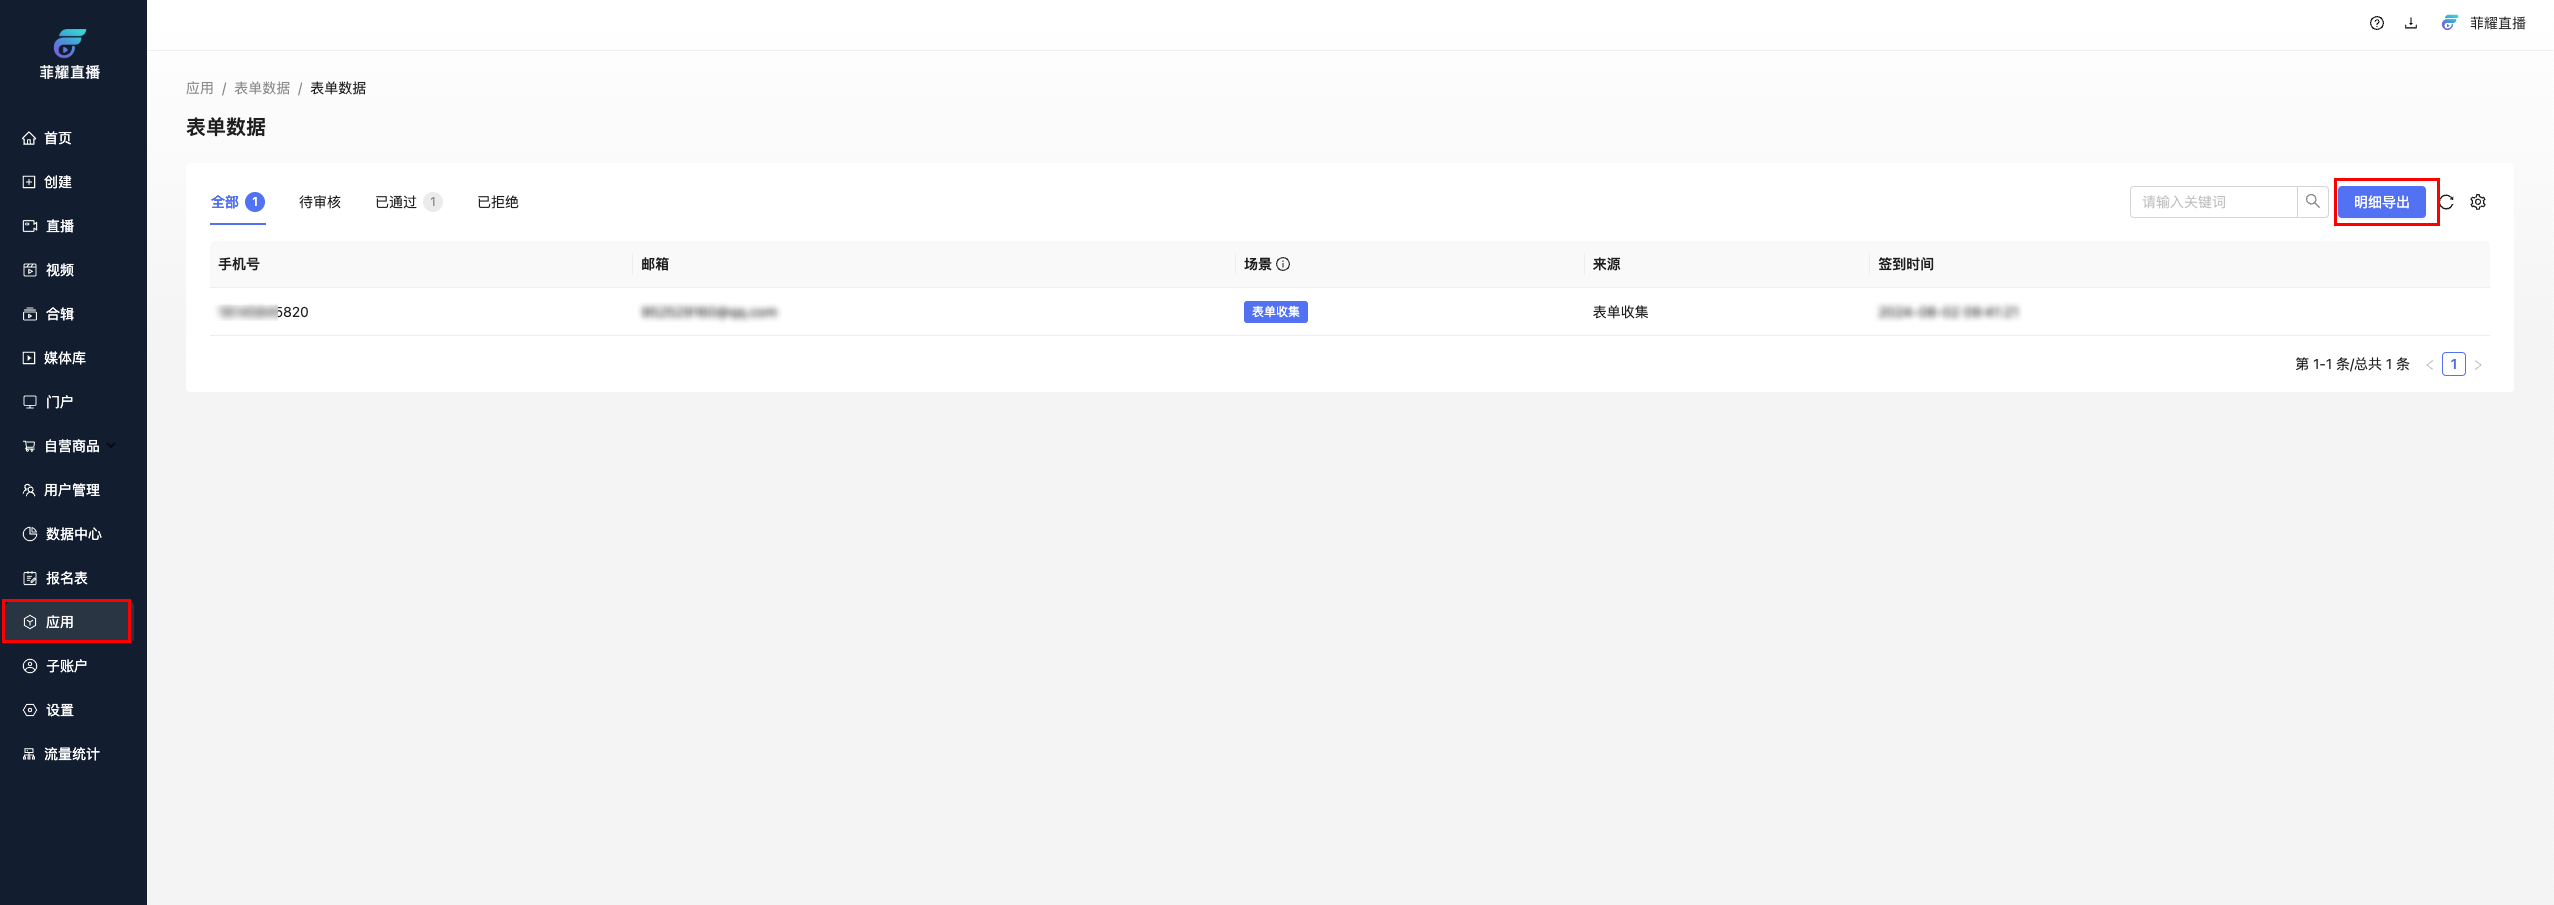The image size is (2554, 905).
Task: Click the 明细导出 export button
Action: (2381, 202)
